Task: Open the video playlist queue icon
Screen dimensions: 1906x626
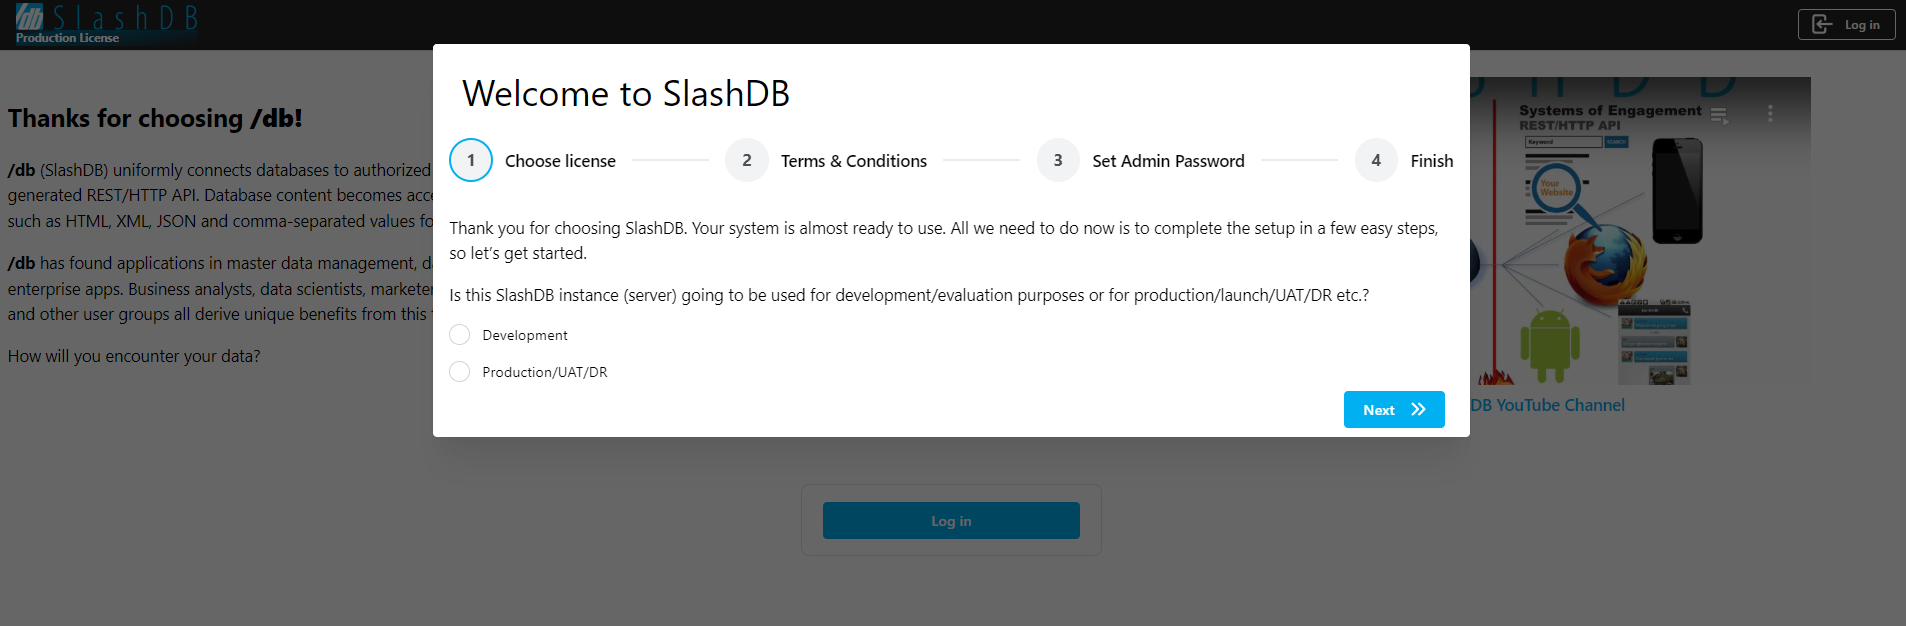Action: pos(1719,116)
